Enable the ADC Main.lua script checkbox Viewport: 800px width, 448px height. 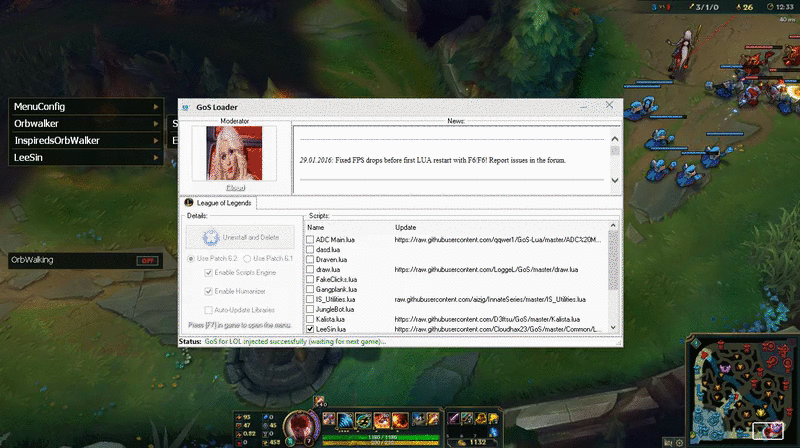[310, 240]
